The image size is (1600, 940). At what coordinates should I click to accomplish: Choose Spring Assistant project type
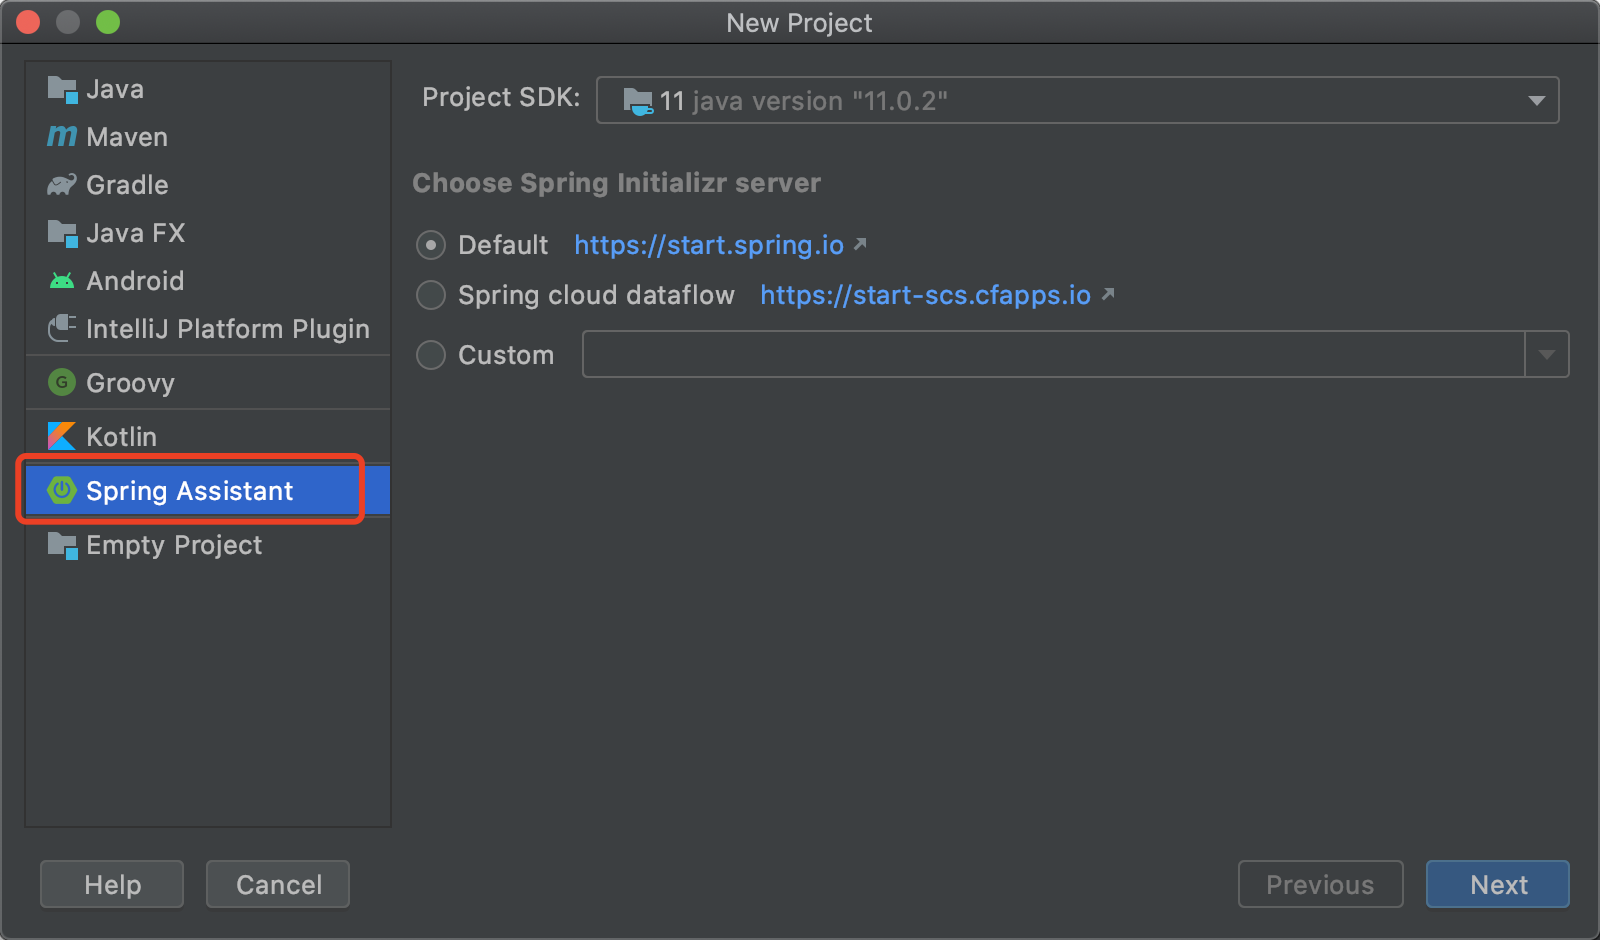coord(208,491)
